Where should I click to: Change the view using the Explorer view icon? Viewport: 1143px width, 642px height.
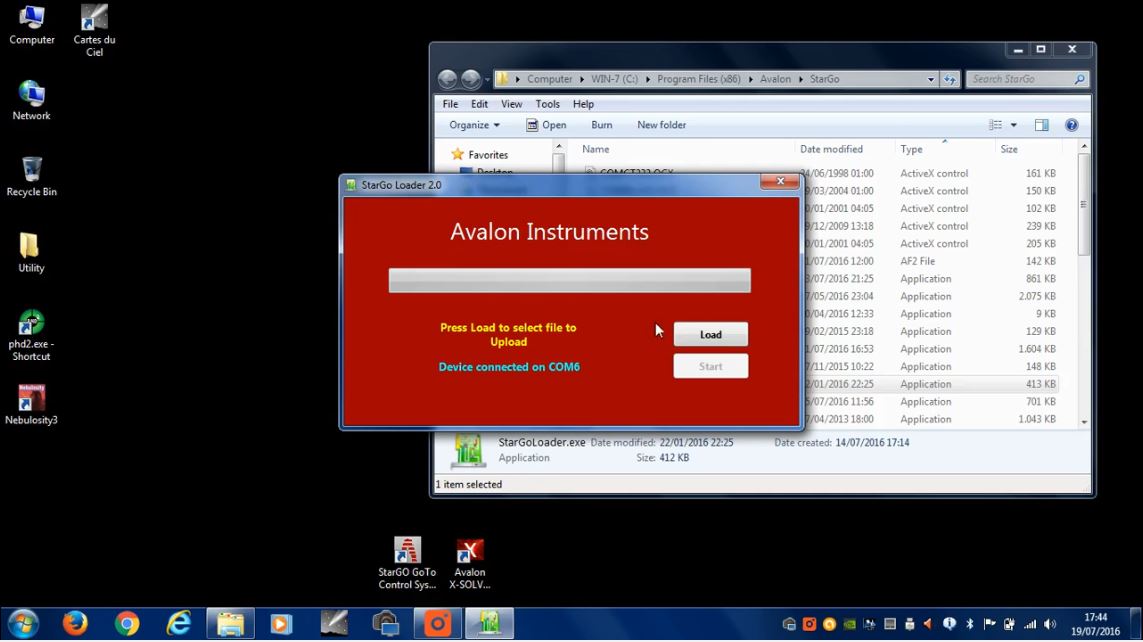(x=996, y=125)
